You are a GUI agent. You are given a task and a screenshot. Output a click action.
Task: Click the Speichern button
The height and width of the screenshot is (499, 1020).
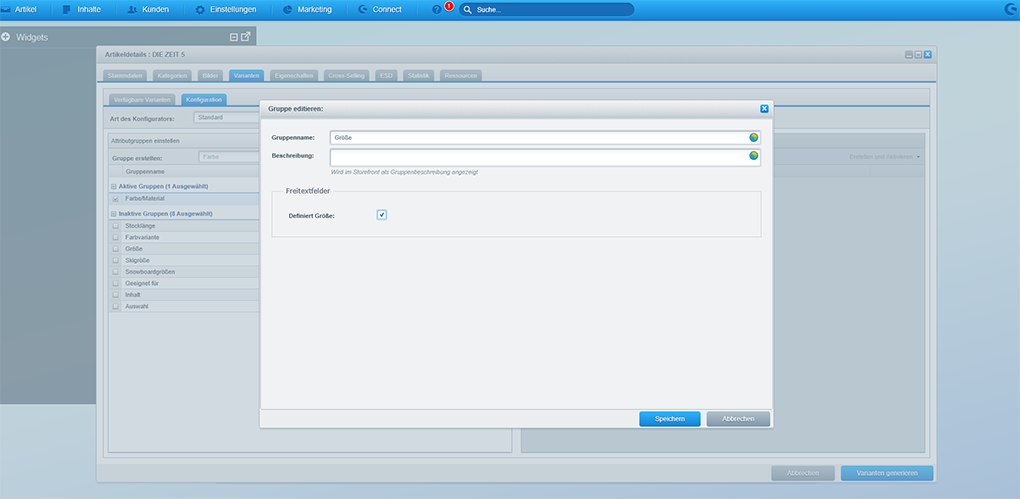pyautogui.click(x=669, y=419)
